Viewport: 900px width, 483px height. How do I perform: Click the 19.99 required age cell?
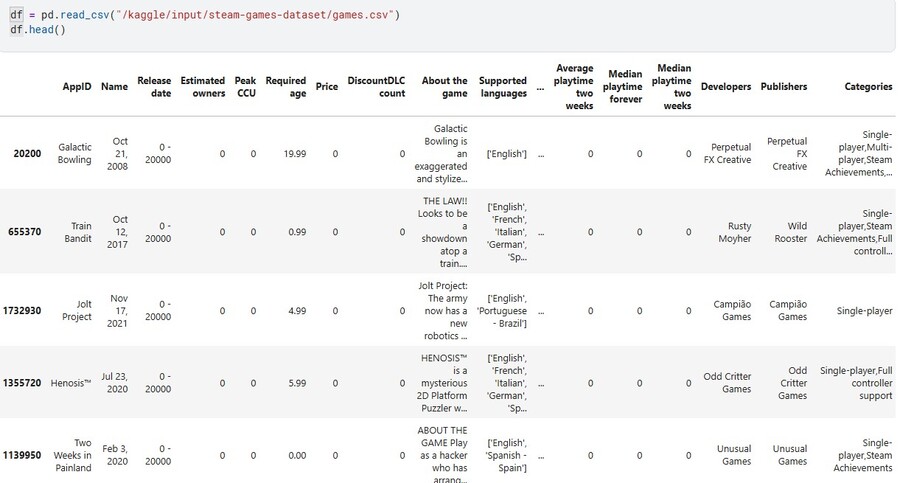(x=294, y=154)
